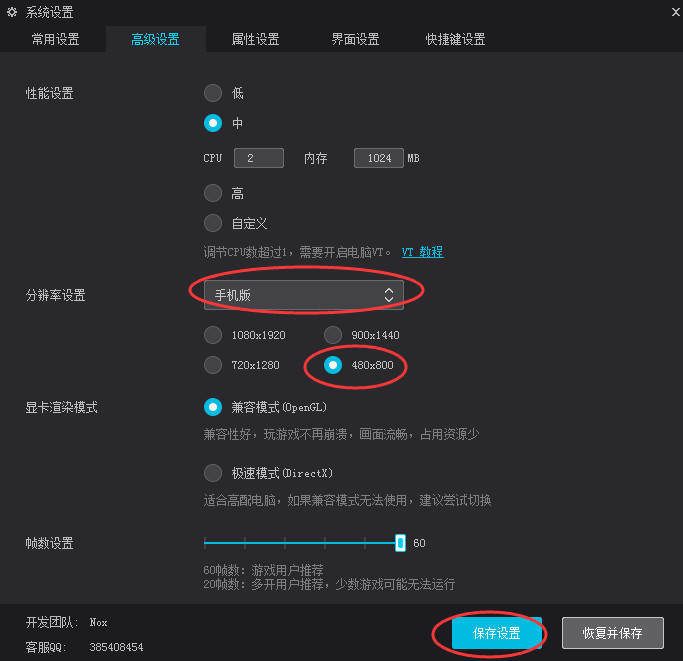Screen dimensions: 683x661
Task: Choose the 自定义 performance option
Action: (x=213, y=223)
